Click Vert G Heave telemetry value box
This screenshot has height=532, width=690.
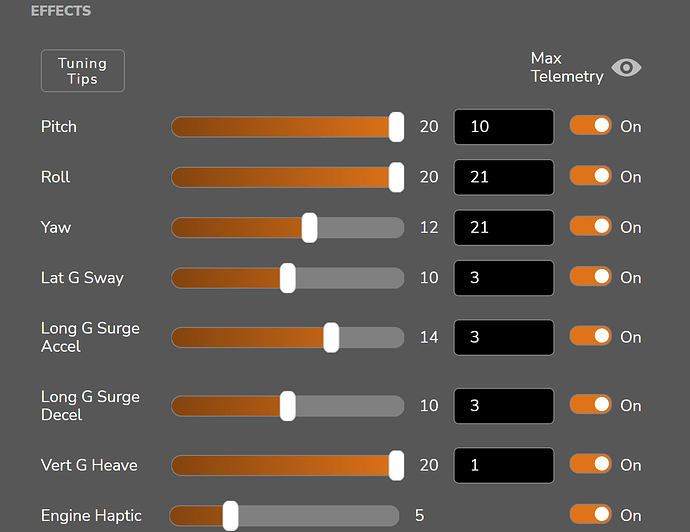(x=504, y=465)
